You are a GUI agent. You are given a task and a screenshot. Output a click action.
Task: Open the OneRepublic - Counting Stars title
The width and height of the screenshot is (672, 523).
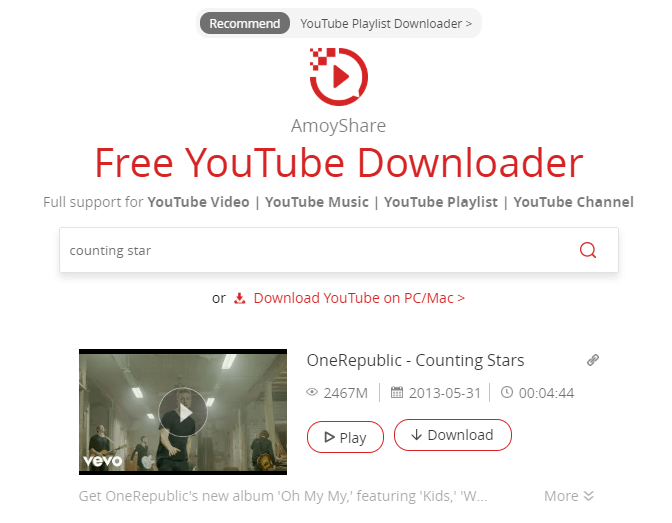(x=415, y=361)
